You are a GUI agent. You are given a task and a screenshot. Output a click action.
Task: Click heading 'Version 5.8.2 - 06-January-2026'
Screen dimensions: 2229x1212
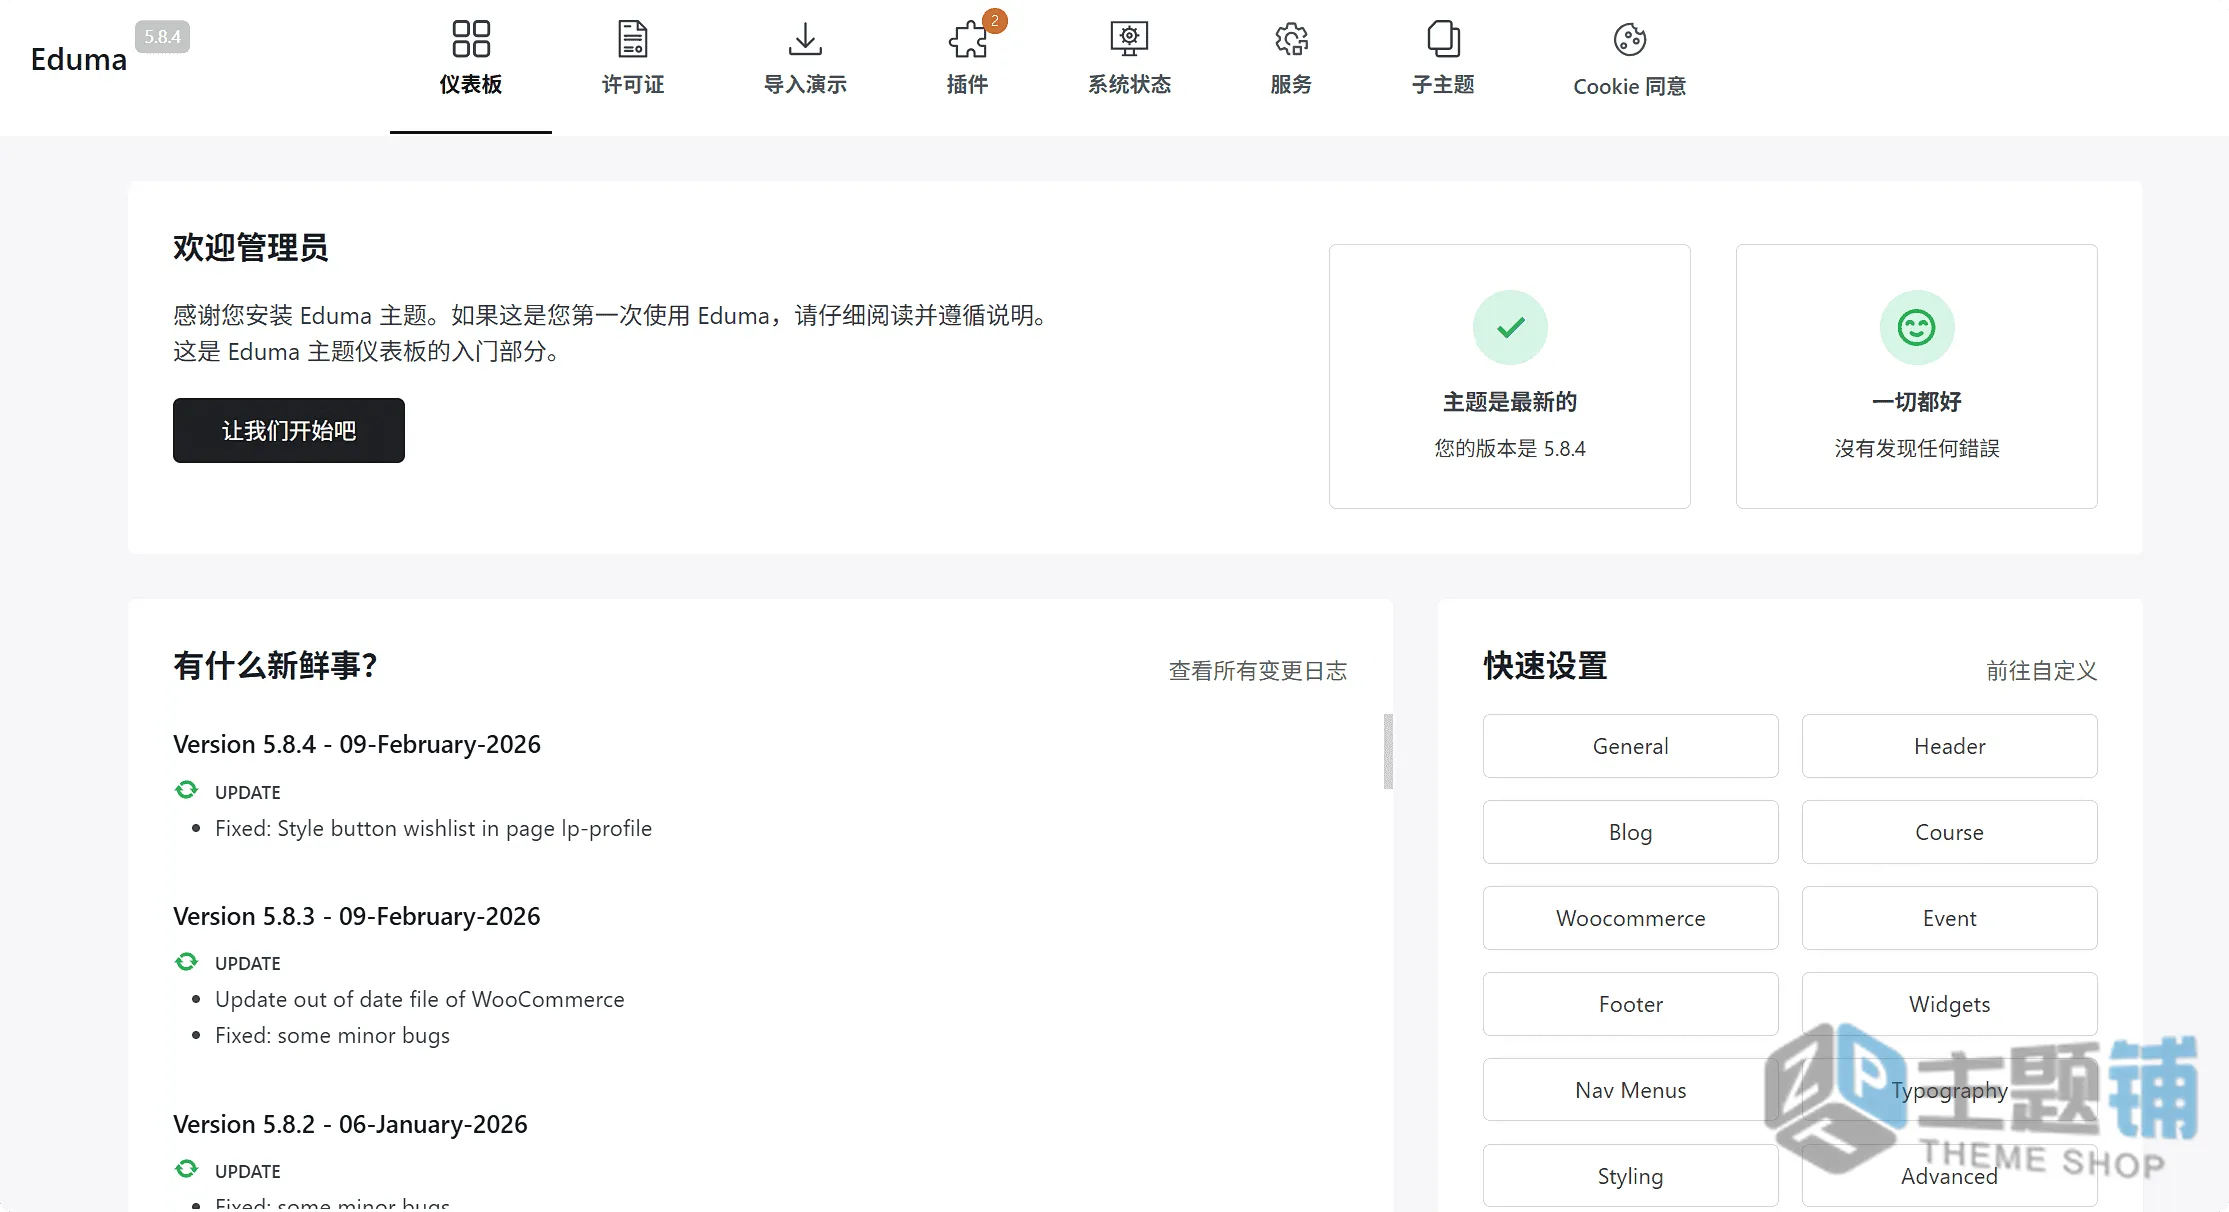click(350, 1124)
